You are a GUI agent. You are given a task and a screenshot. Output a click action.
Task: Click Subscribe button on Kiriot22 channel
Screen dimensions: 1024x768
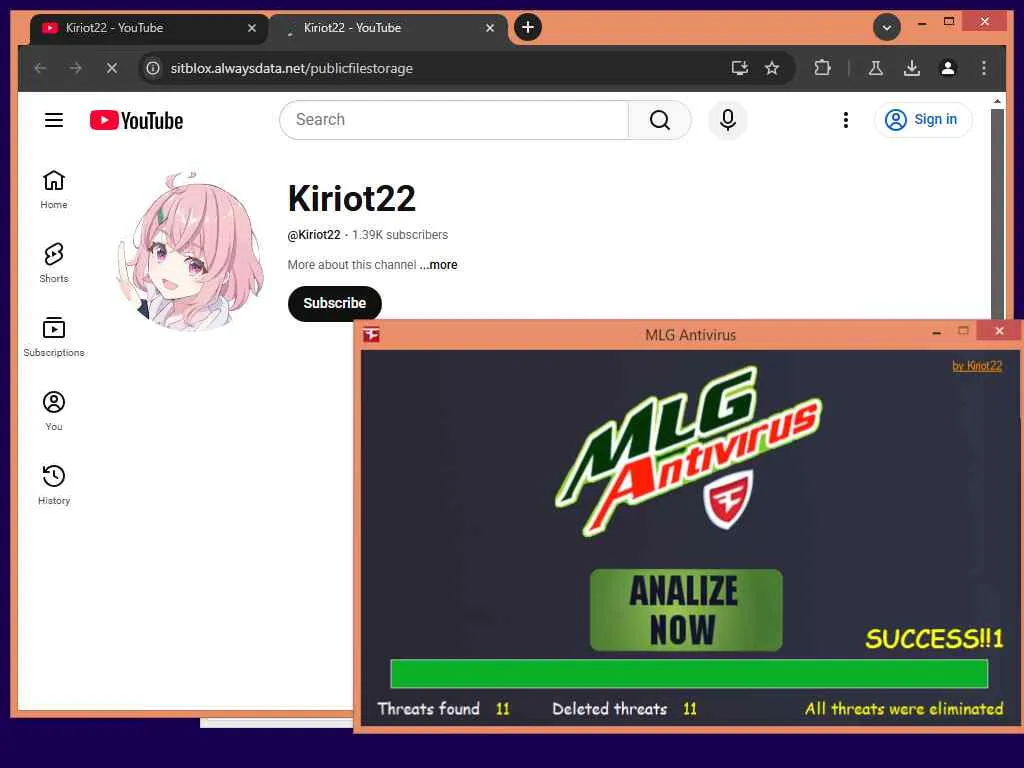(x=334, y=304)
